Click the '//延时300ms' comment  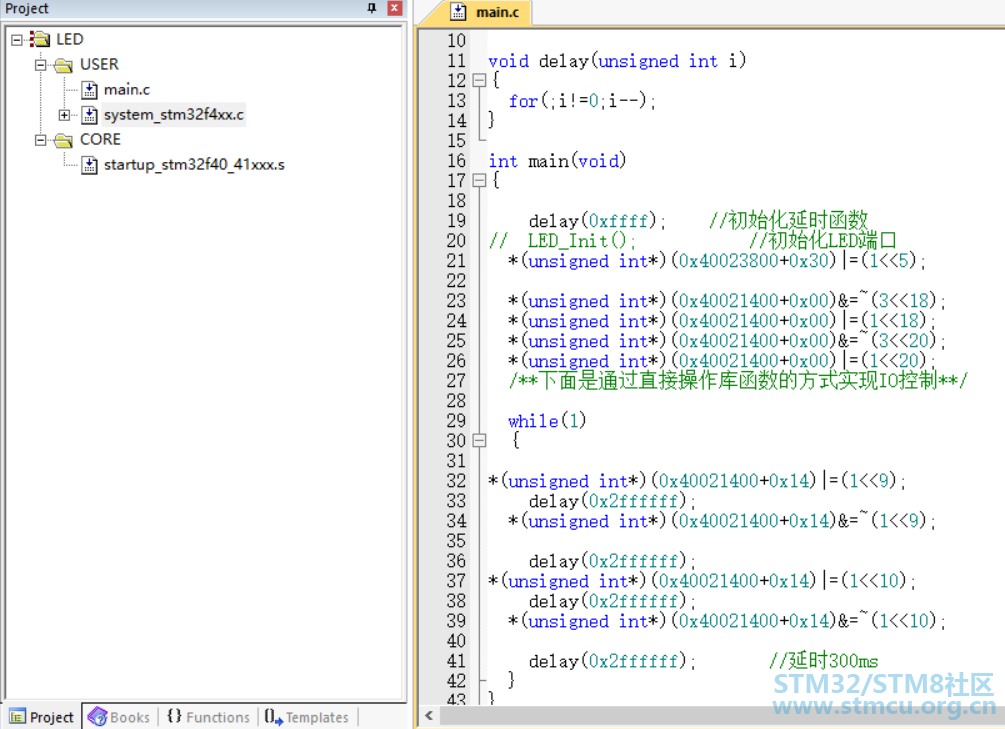824,661
